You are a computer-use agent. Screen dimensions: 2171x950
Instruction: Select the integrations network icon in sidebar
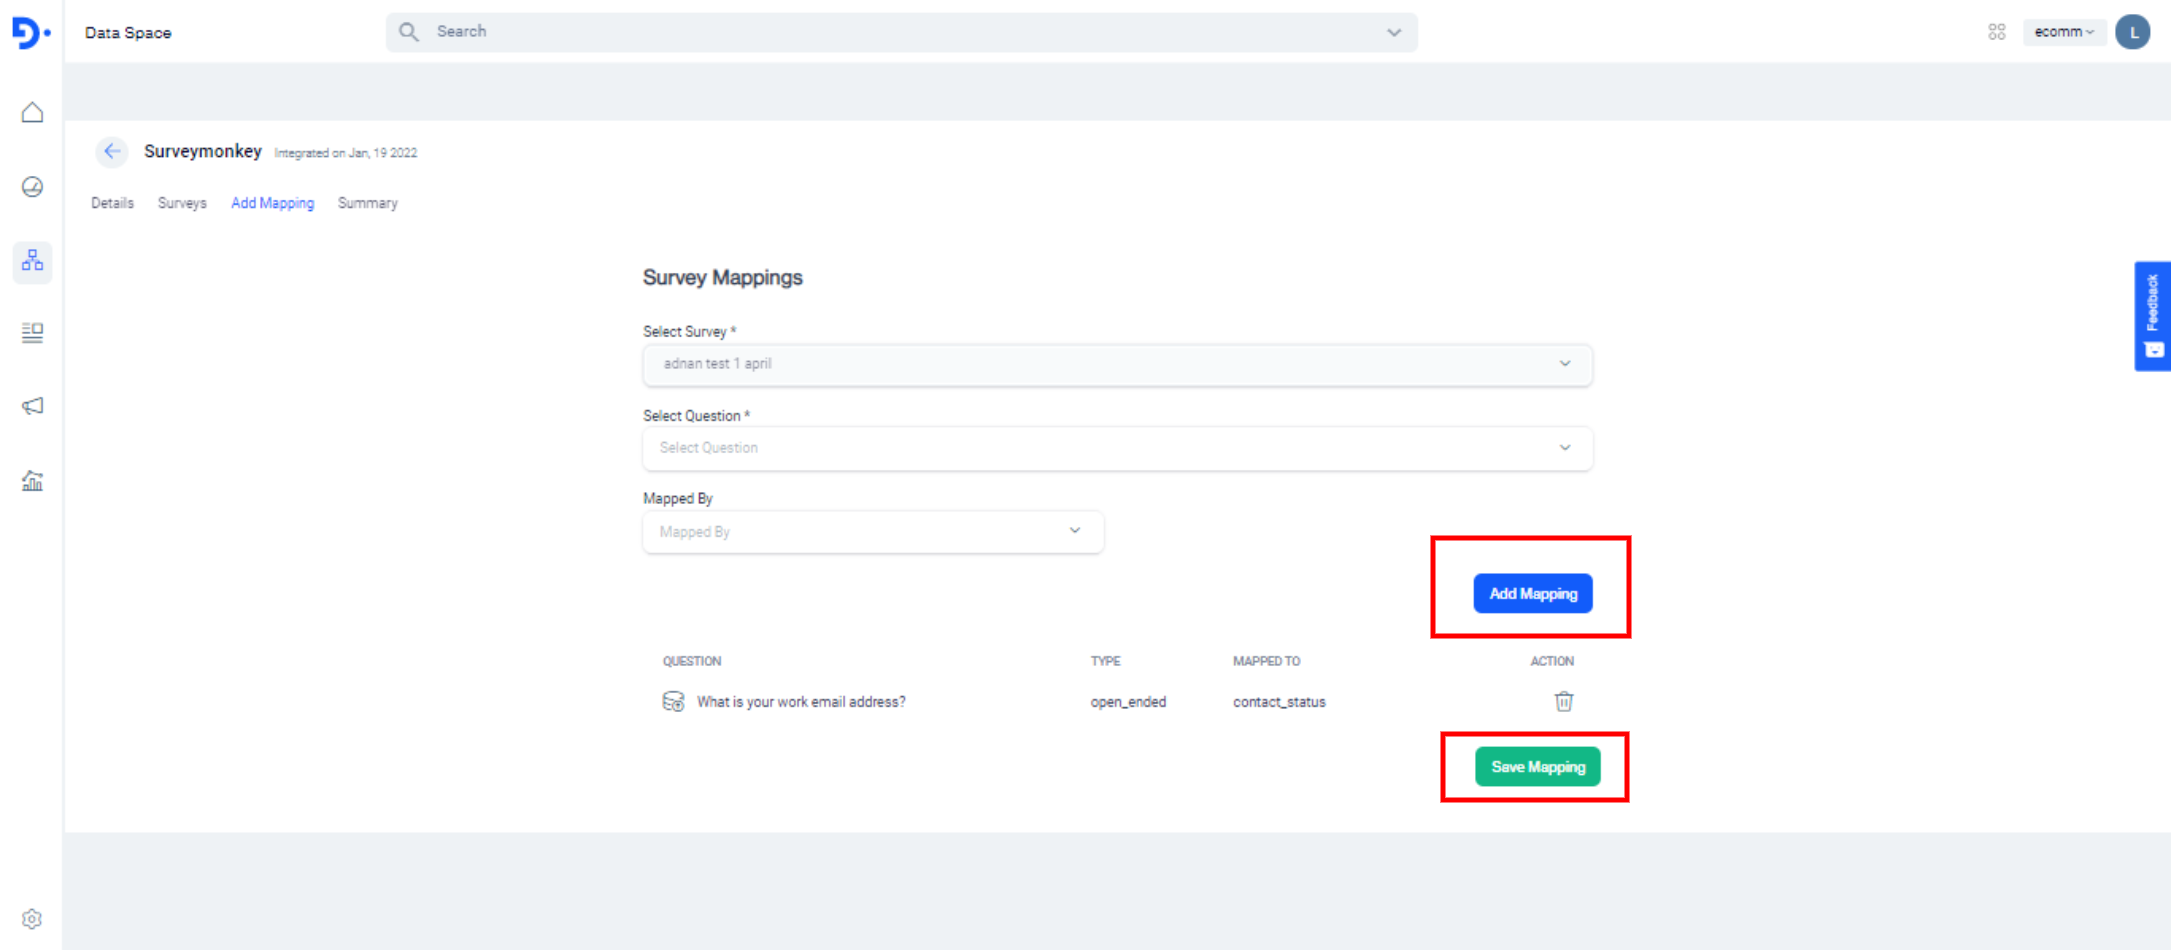point(32,261)
